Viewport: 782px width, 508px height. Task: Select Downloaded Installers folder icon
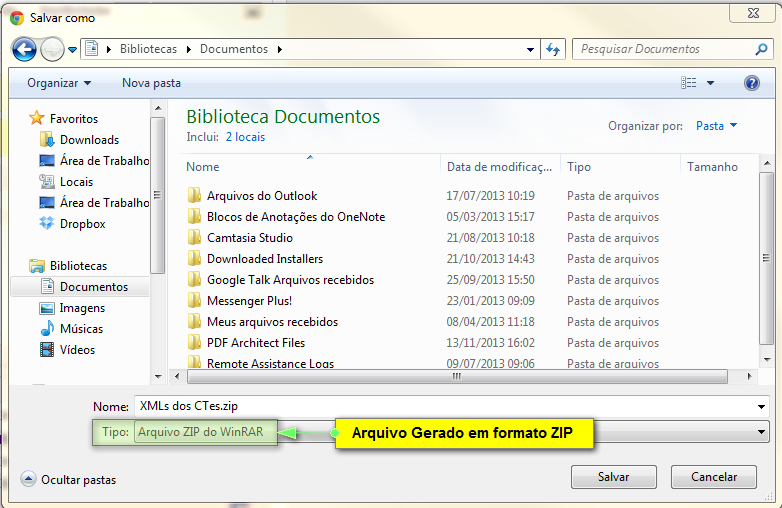point(194,258)
